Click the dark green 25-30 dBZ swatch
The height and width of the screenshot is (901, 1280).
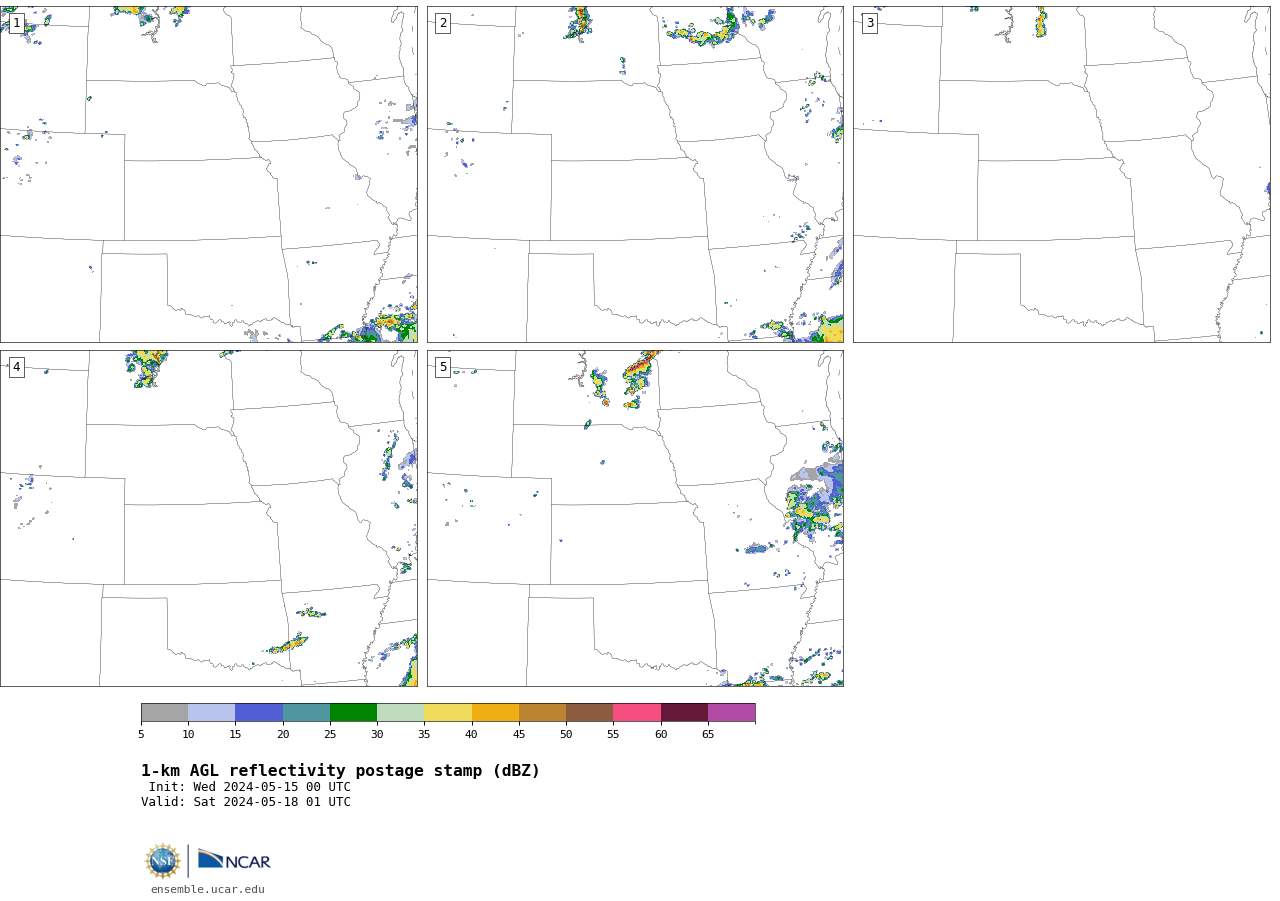[353, 713]
